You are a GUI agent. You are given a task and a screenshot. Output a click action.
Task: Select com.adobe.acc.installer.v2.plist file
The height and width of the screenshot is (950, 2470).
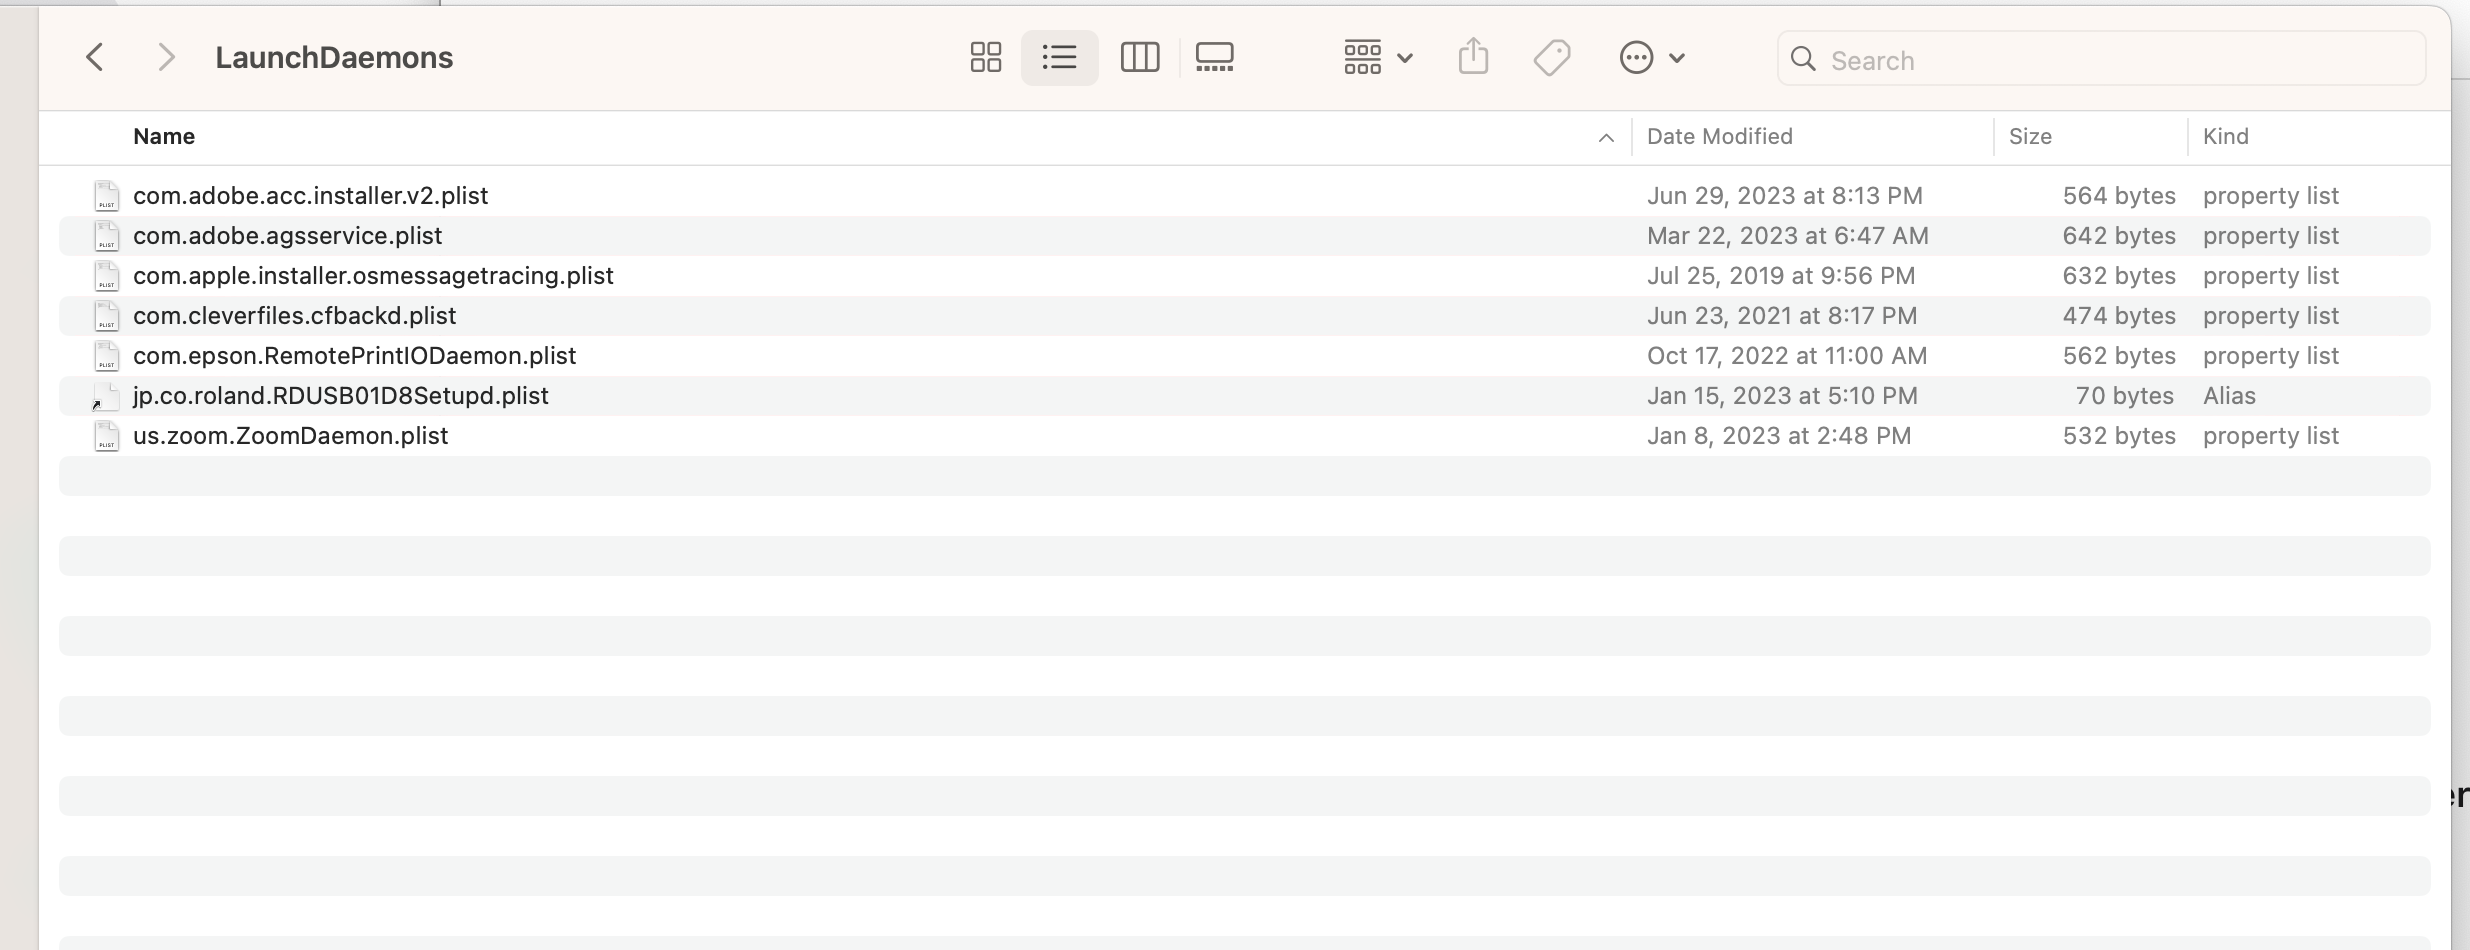[310, 196]
